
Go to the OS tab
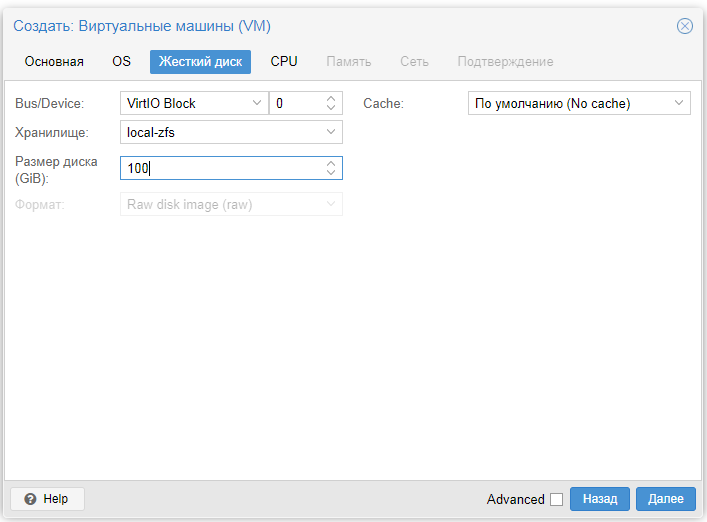tap(121, 62)
